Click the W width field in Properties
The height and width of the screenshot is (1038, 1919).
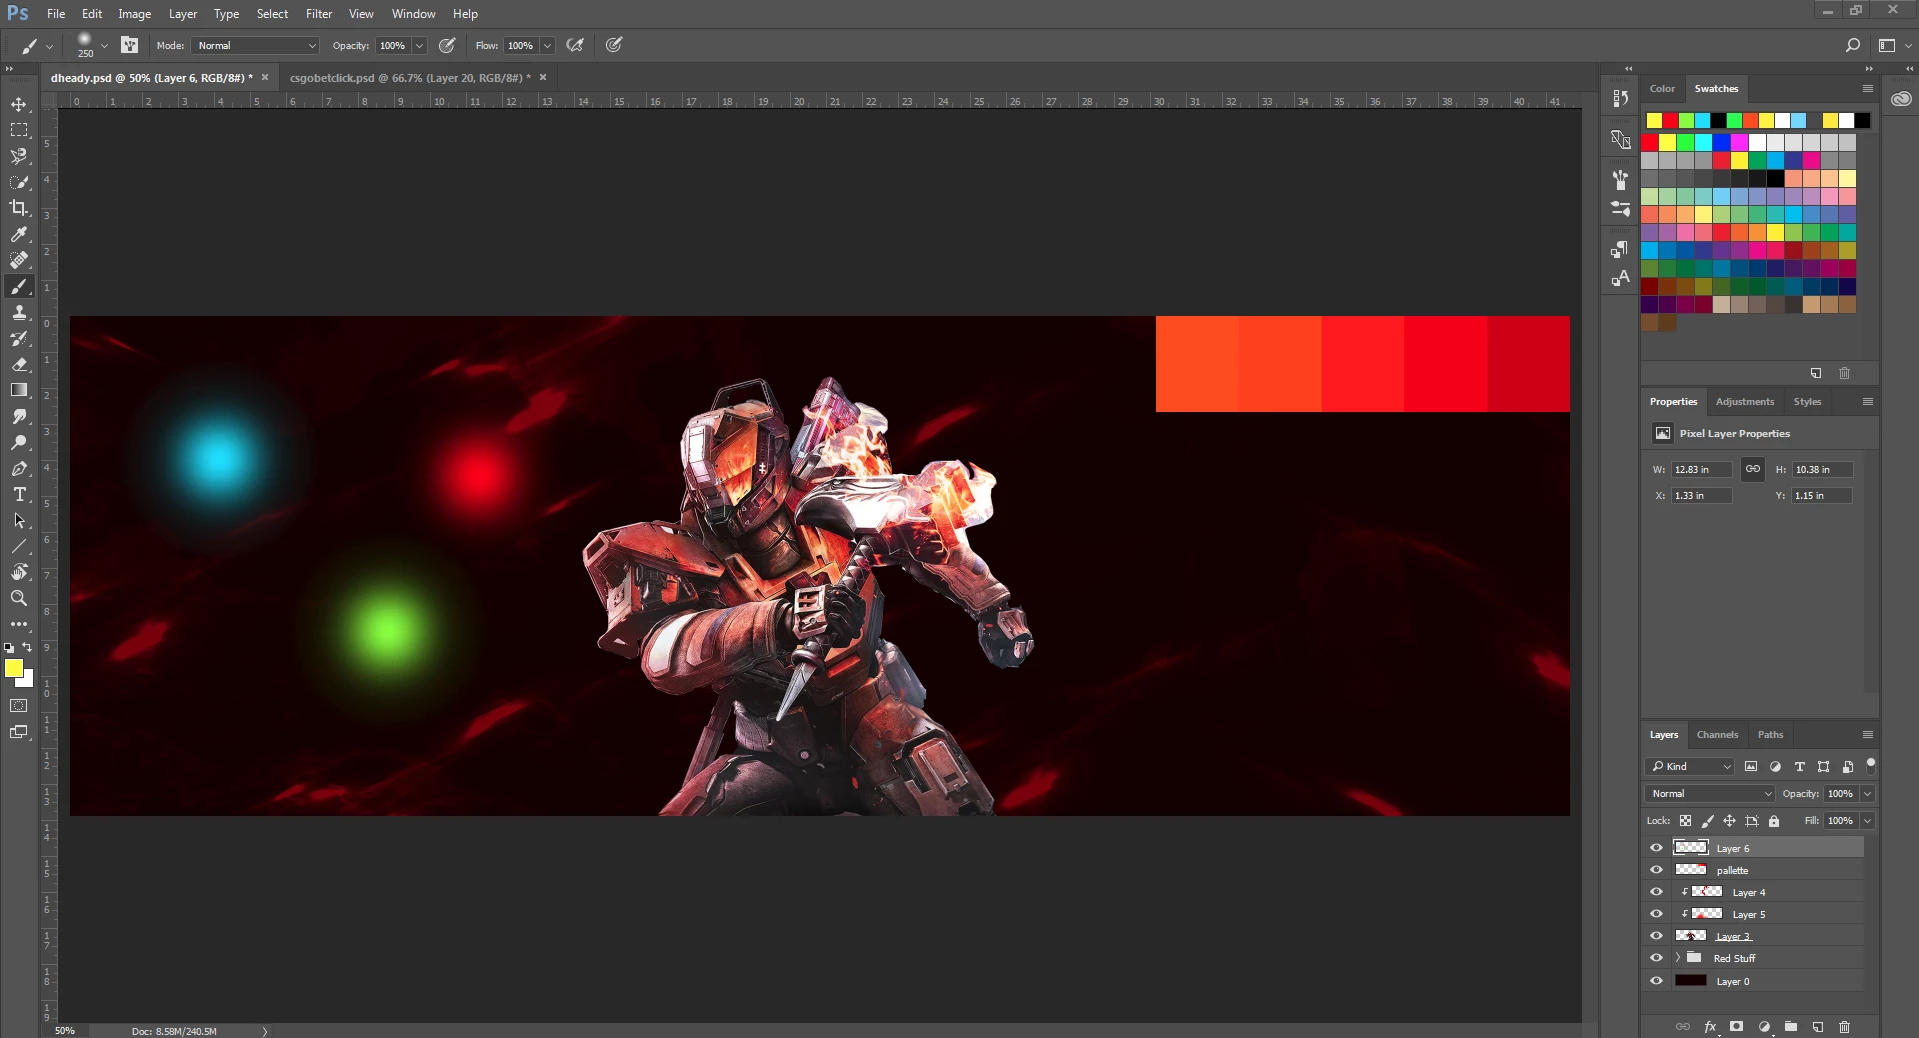[x=1701, y=469]
